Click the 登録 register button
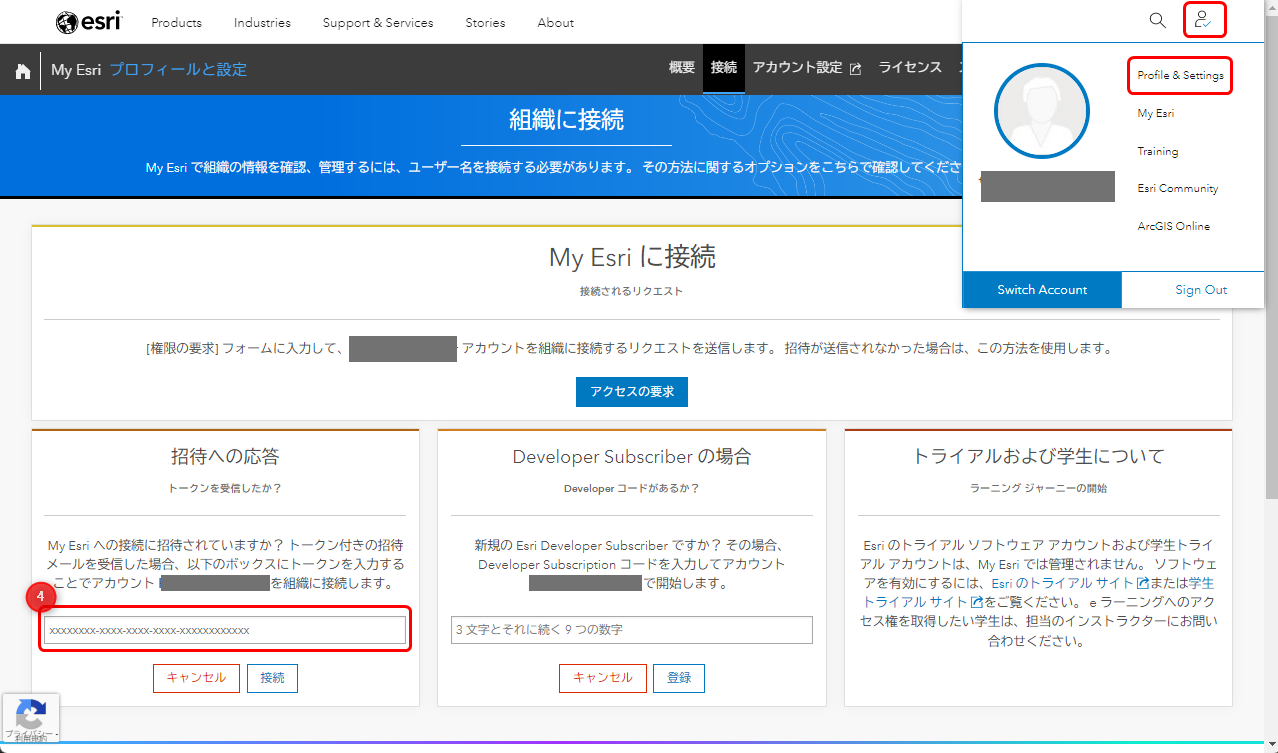The image size is (1278, 753). (x=679, y=678)
